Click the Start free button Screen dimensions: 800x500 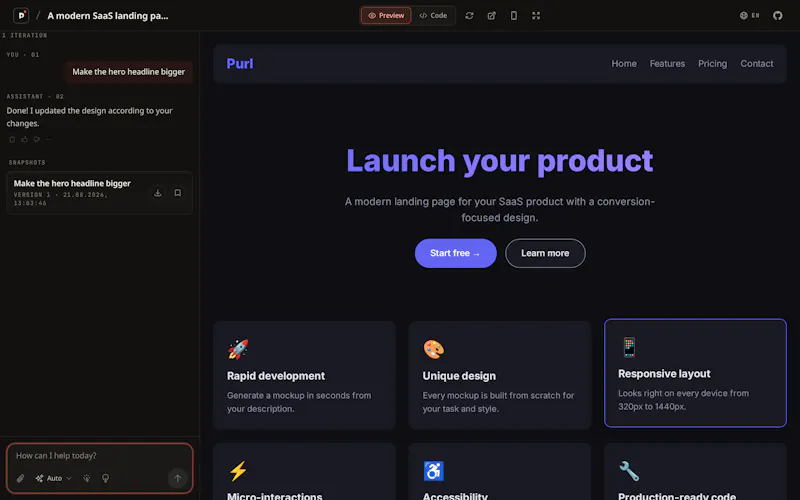(456, 253)
